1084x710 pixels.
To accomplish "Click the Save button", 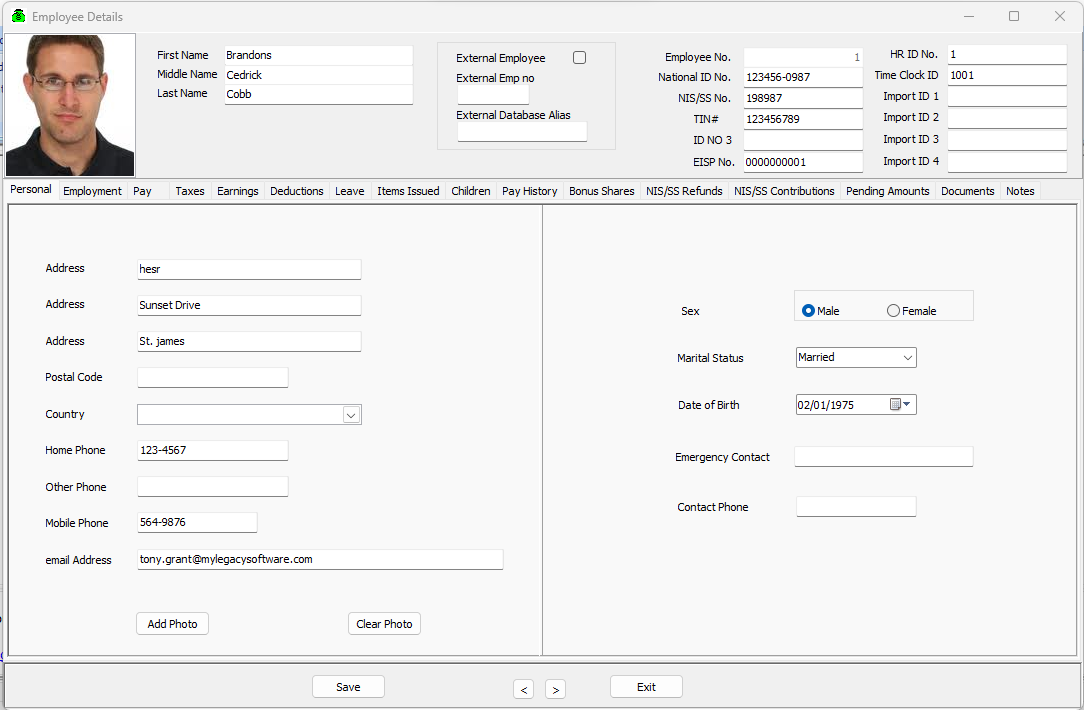I will [348, 687].
